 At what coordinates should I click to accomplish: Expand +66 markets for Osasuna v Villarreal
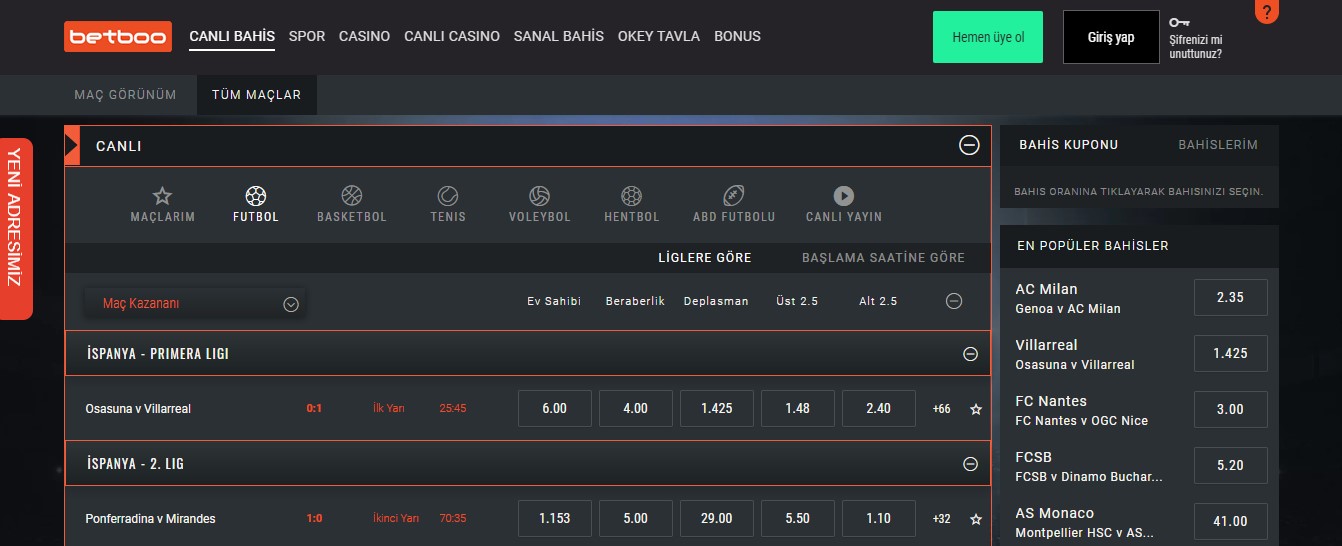pos(941,409)
